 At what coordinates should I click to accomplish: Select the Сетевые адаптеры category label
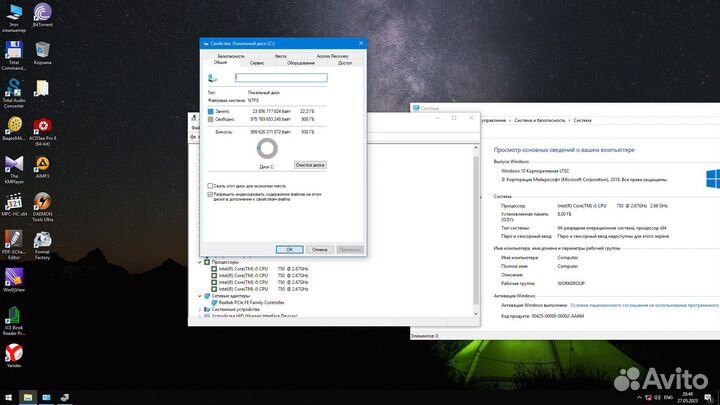[x=231, y=296]
